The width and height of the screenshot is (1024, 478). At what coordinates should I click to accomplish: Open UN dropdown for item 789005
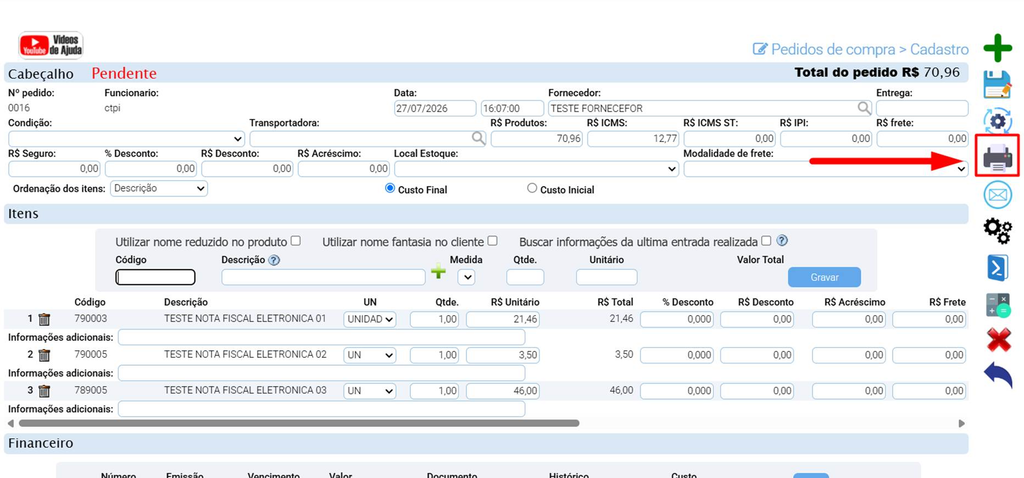370,391
